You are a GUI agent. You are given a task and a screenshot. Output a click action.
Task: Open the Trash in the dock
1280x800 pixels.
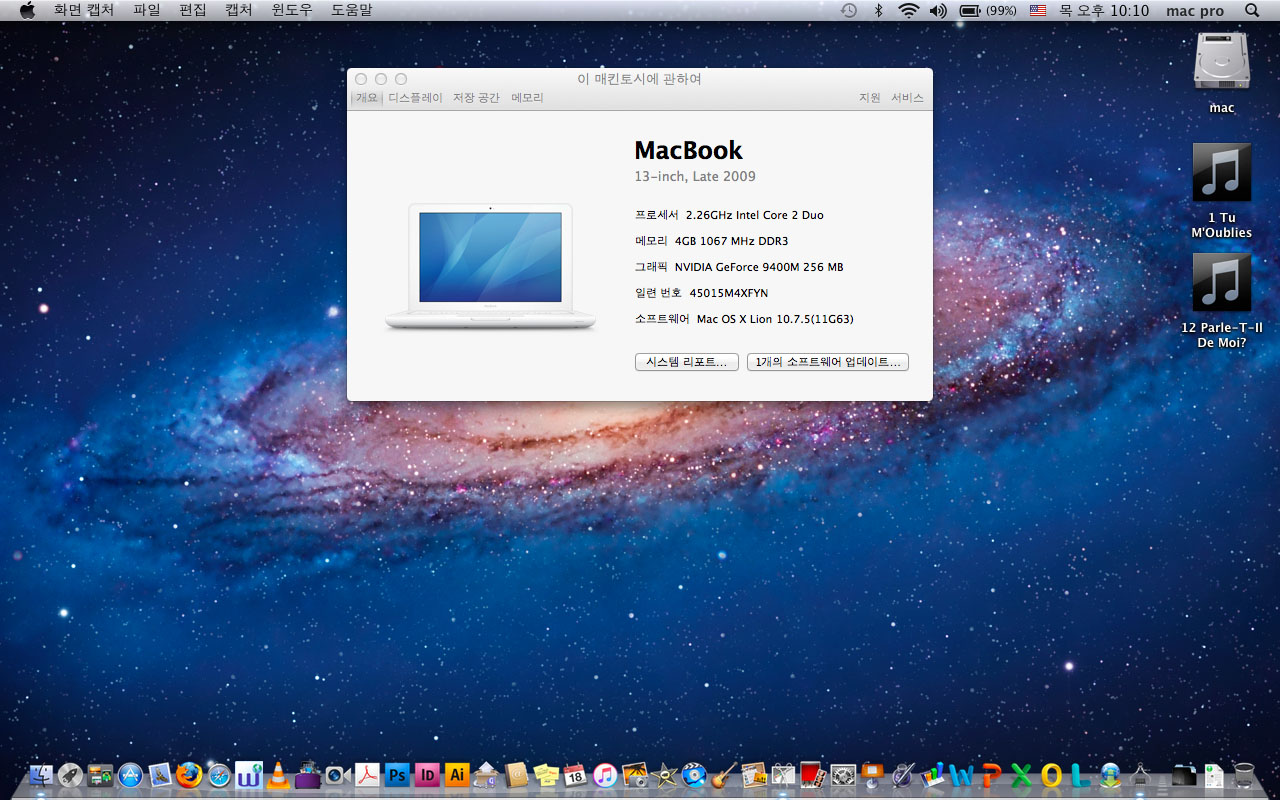1243,775
